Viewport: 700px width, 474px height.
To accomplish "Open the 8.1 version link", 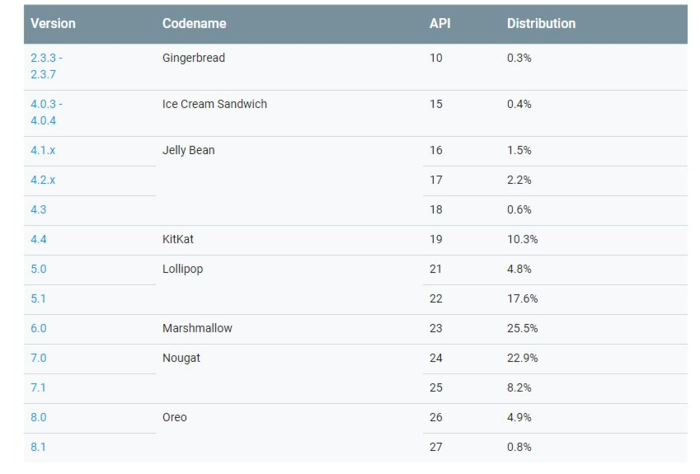I will point(39,447).
